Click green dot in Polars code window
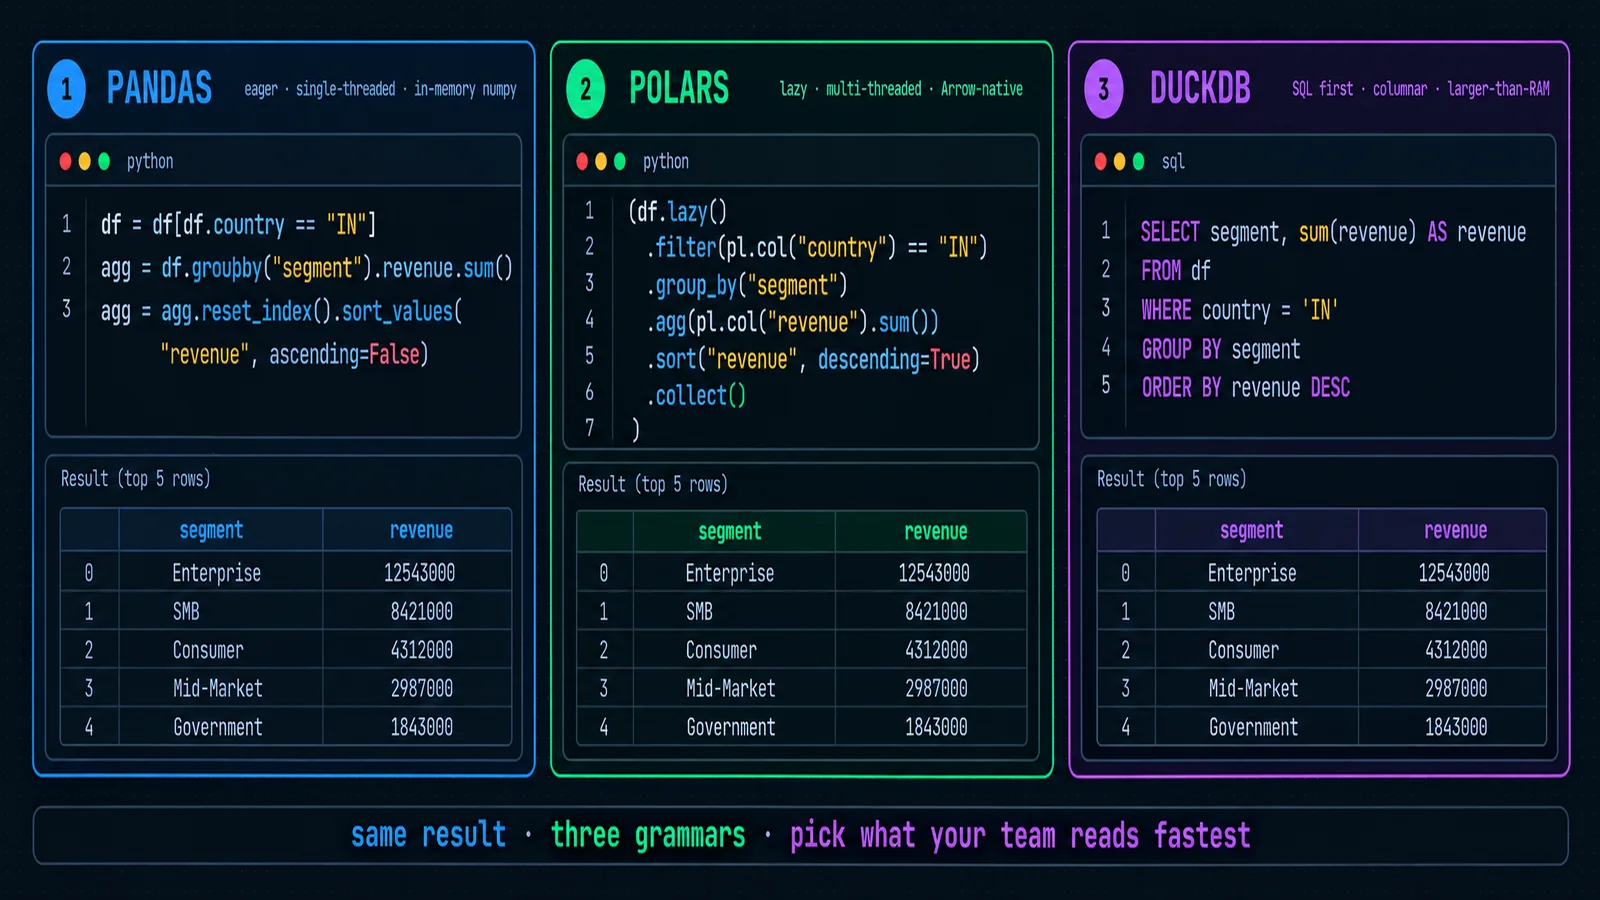 620,161
